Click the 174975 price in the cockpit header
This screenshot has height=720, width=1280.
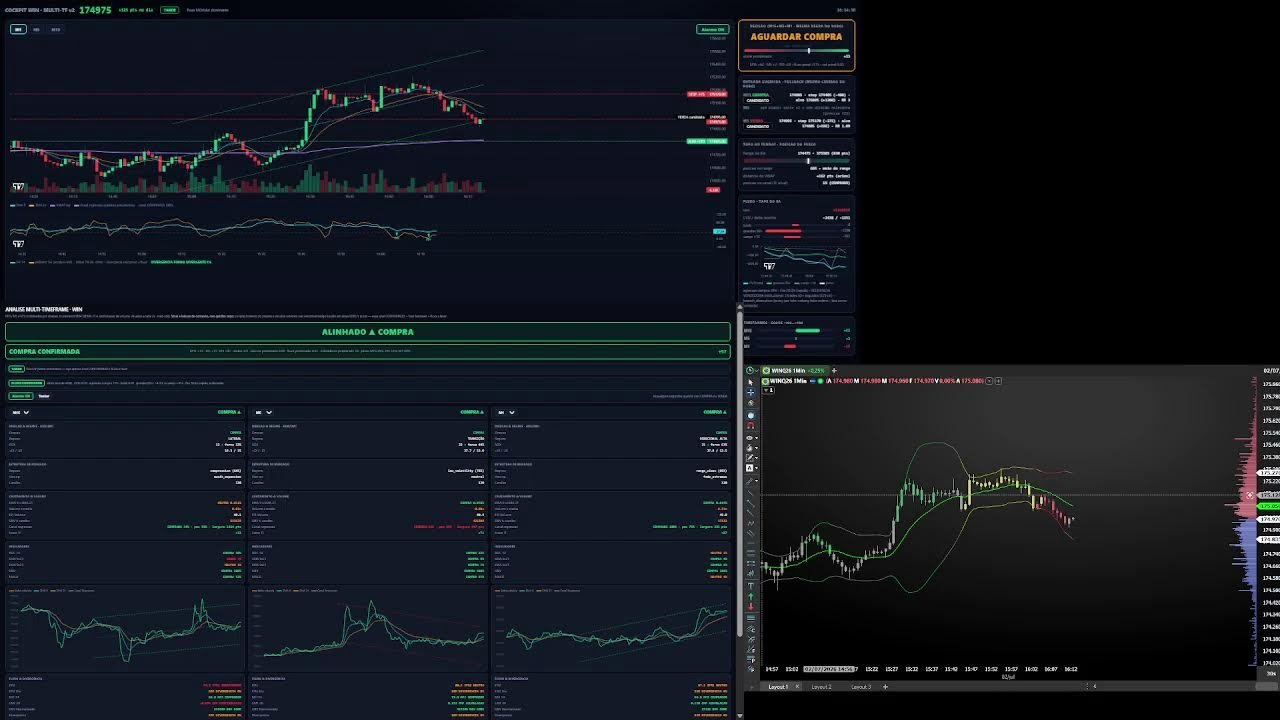95,9
